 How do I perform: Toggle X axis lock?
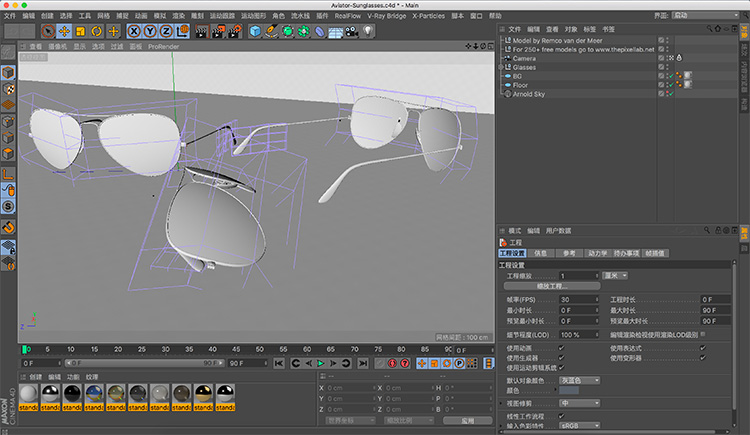(134, 32)
